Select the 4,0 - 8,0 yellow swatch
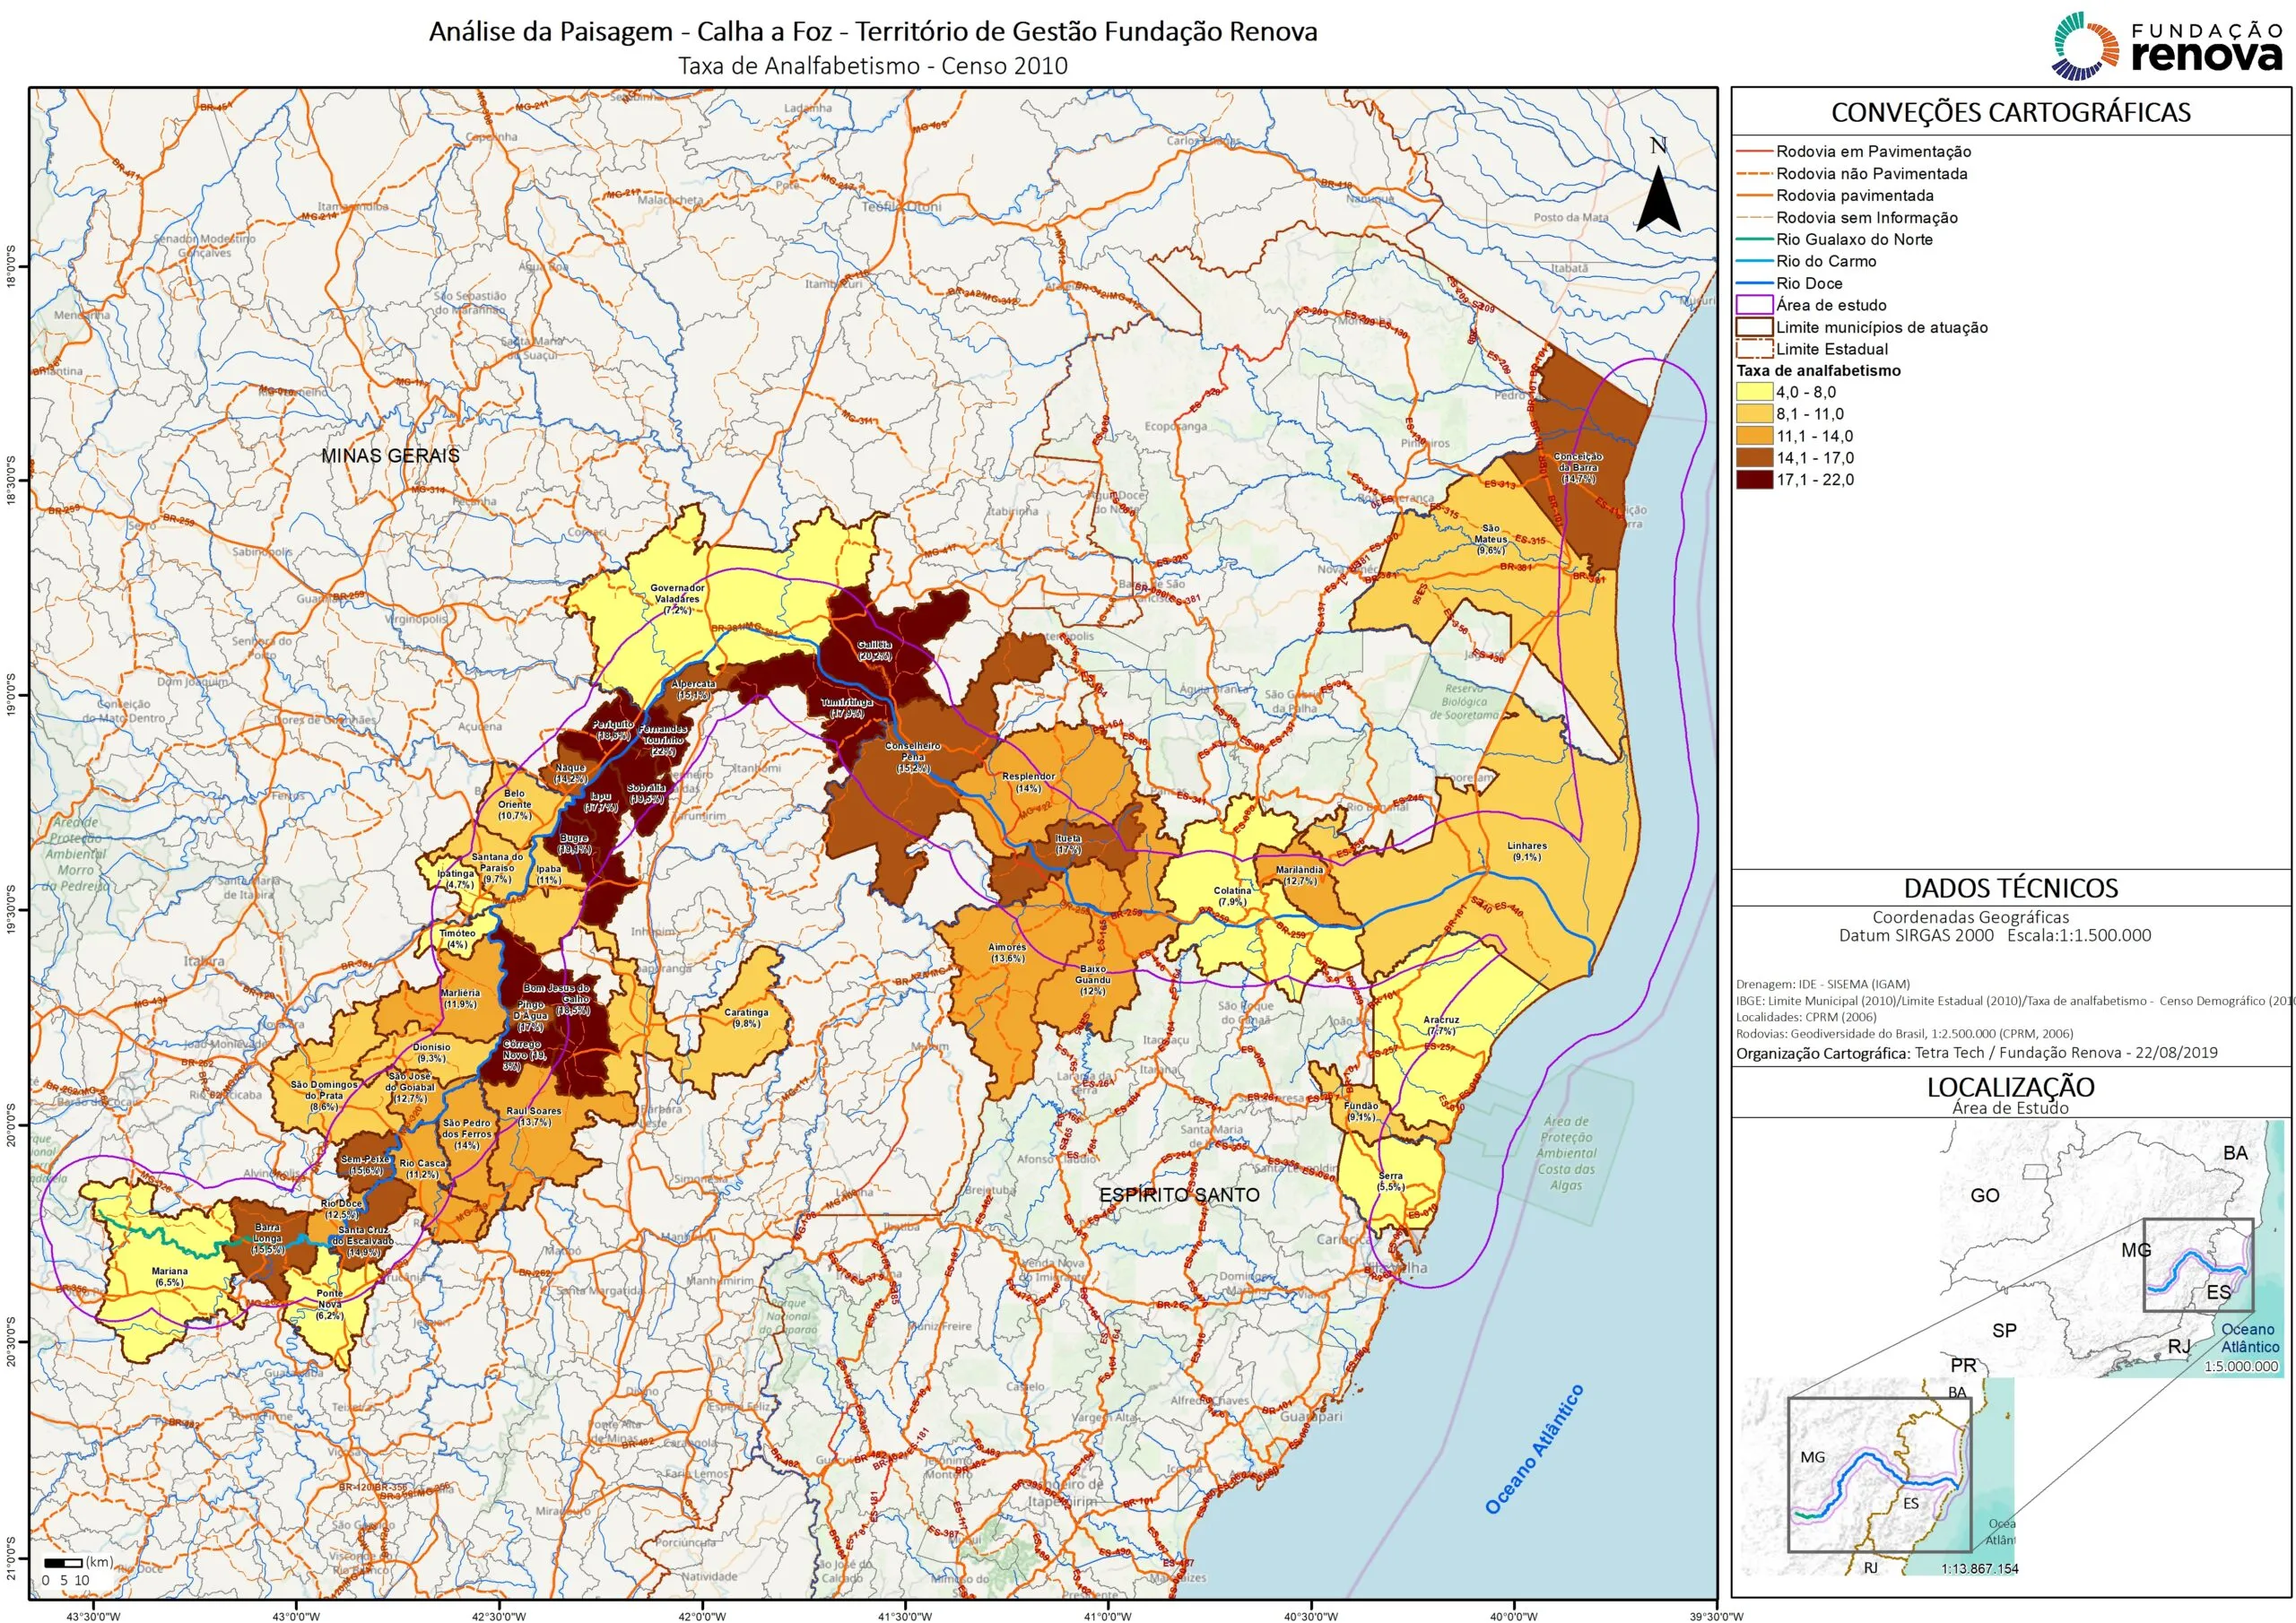Screen dimensions: 2296x1623 tap(1755, 392)
